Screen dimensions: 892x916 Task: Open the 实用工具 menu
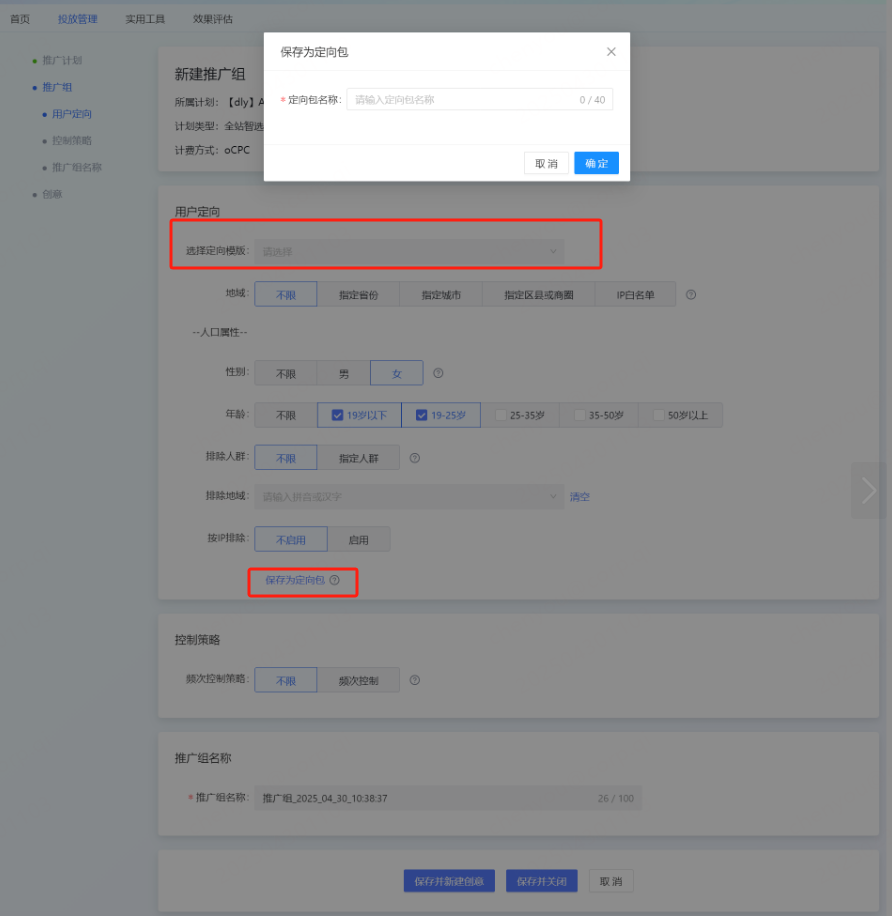(145, 19)
